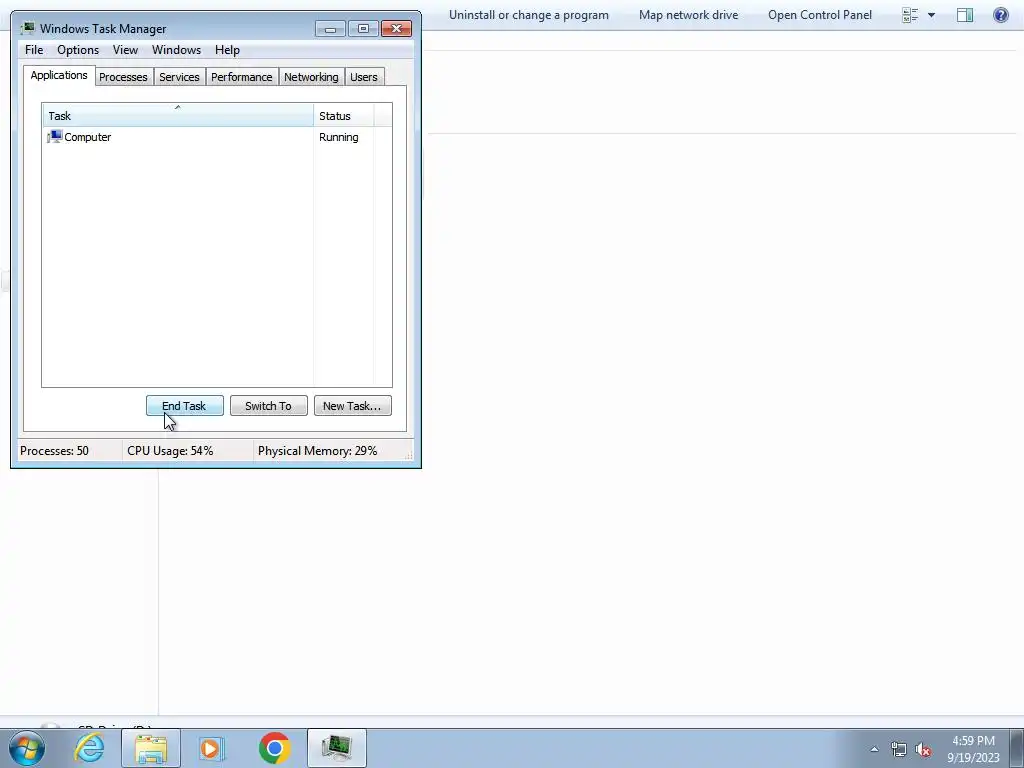Click the Physical Memory: 29% status entry
The width and height of the screenshot is (1024, 768).
pyautogui.click(x=317, y=451)
